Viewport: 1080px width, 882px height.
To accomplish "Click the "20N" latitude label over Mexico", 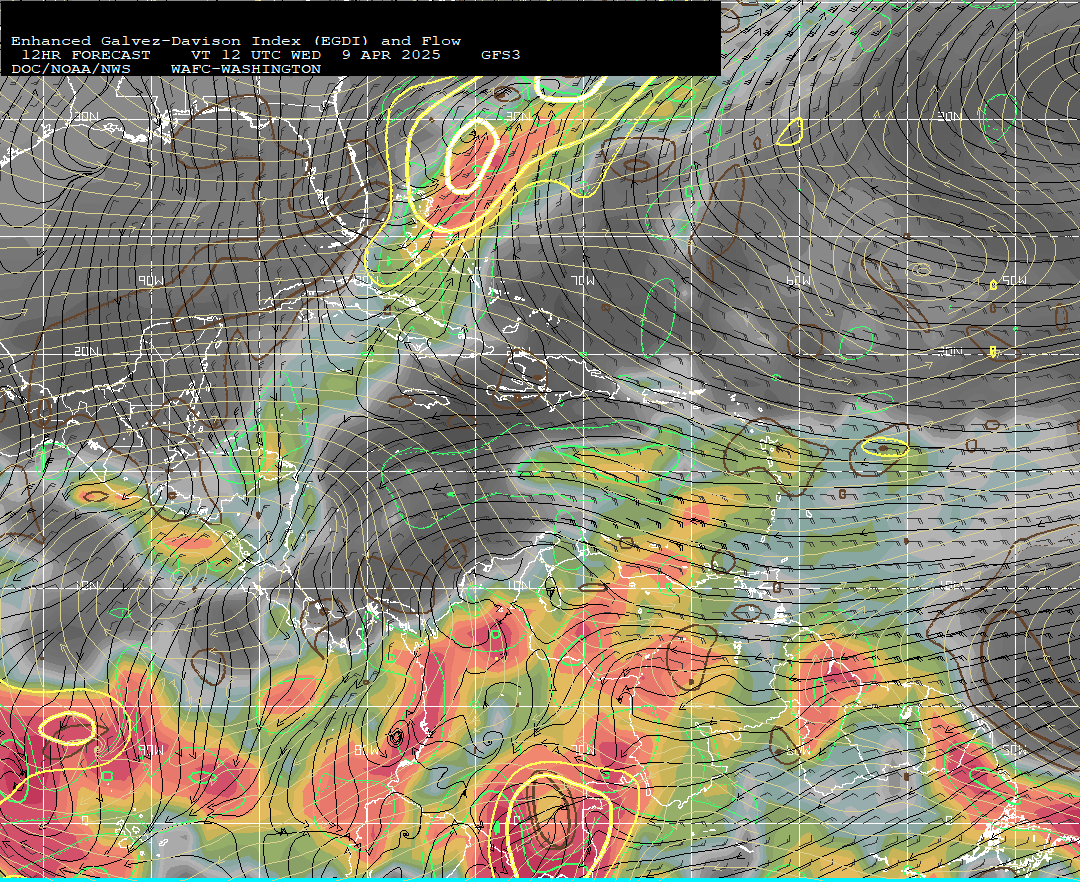I will point(86,351).
